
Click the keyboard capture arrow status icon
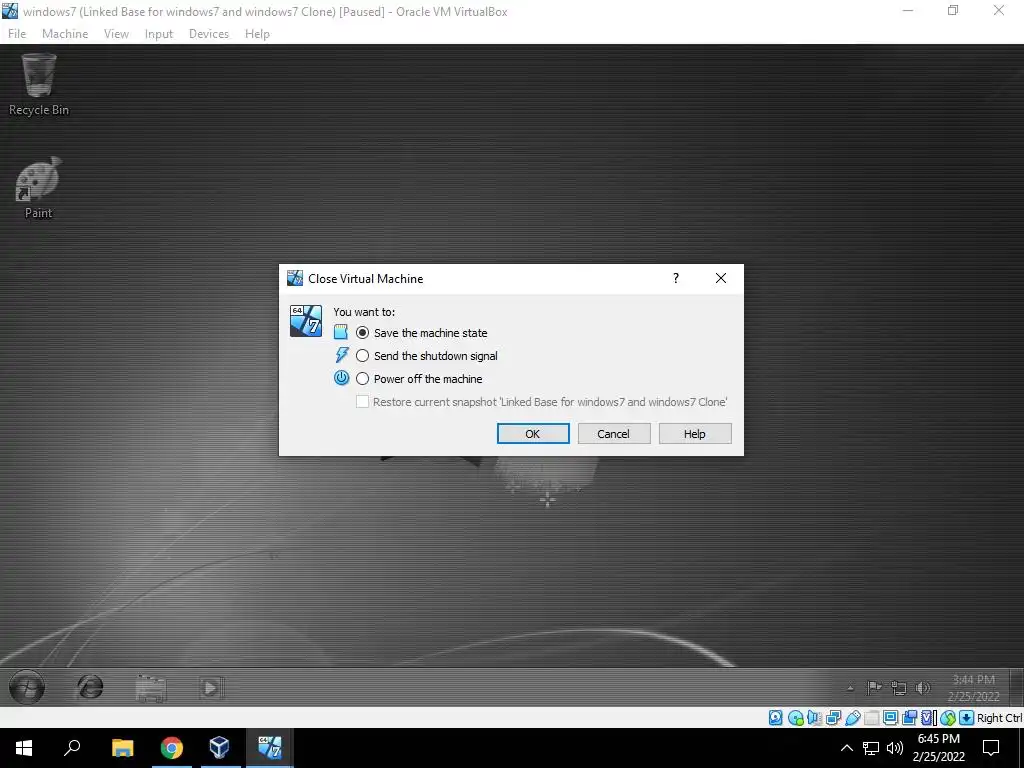coord(967,718)
